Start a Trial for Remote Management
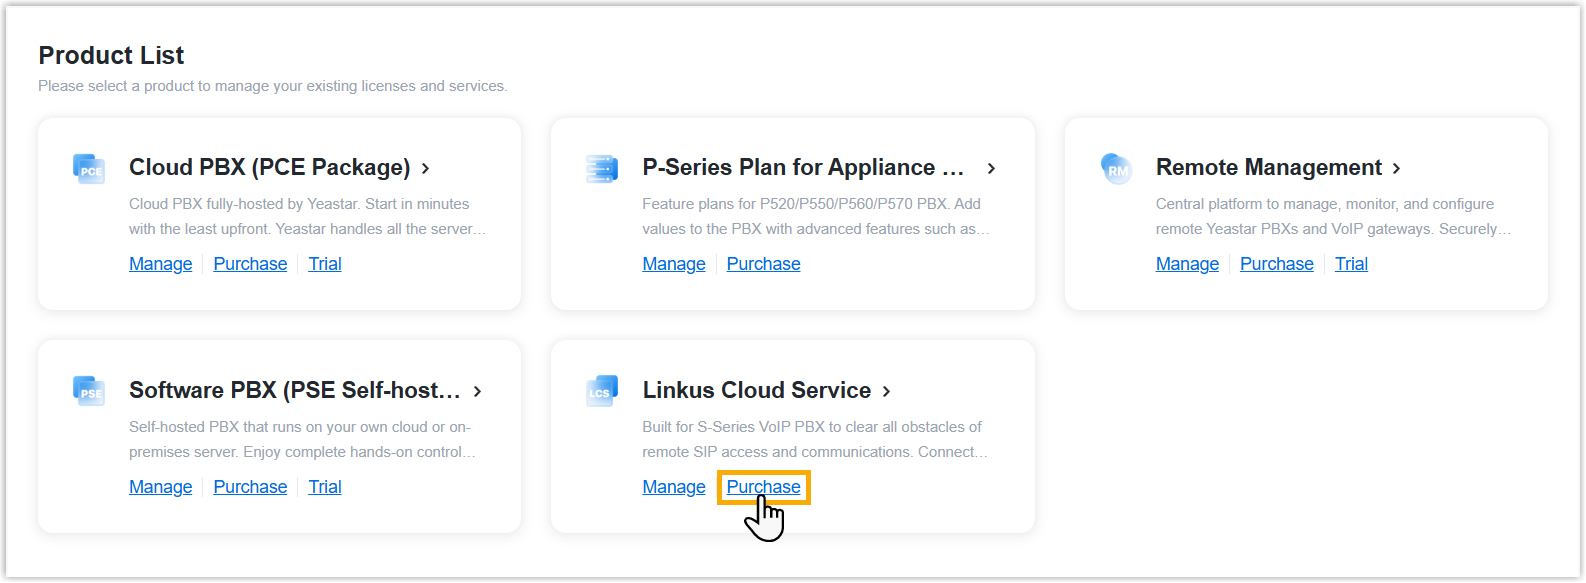1586x583 pixels. coord(1351,264)
